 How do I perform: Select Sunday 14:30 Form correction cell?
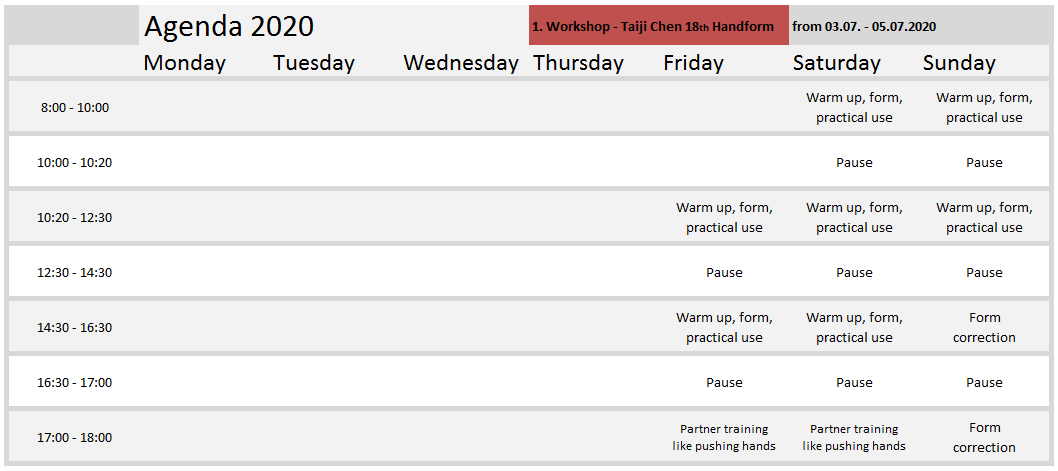point(984,327)
